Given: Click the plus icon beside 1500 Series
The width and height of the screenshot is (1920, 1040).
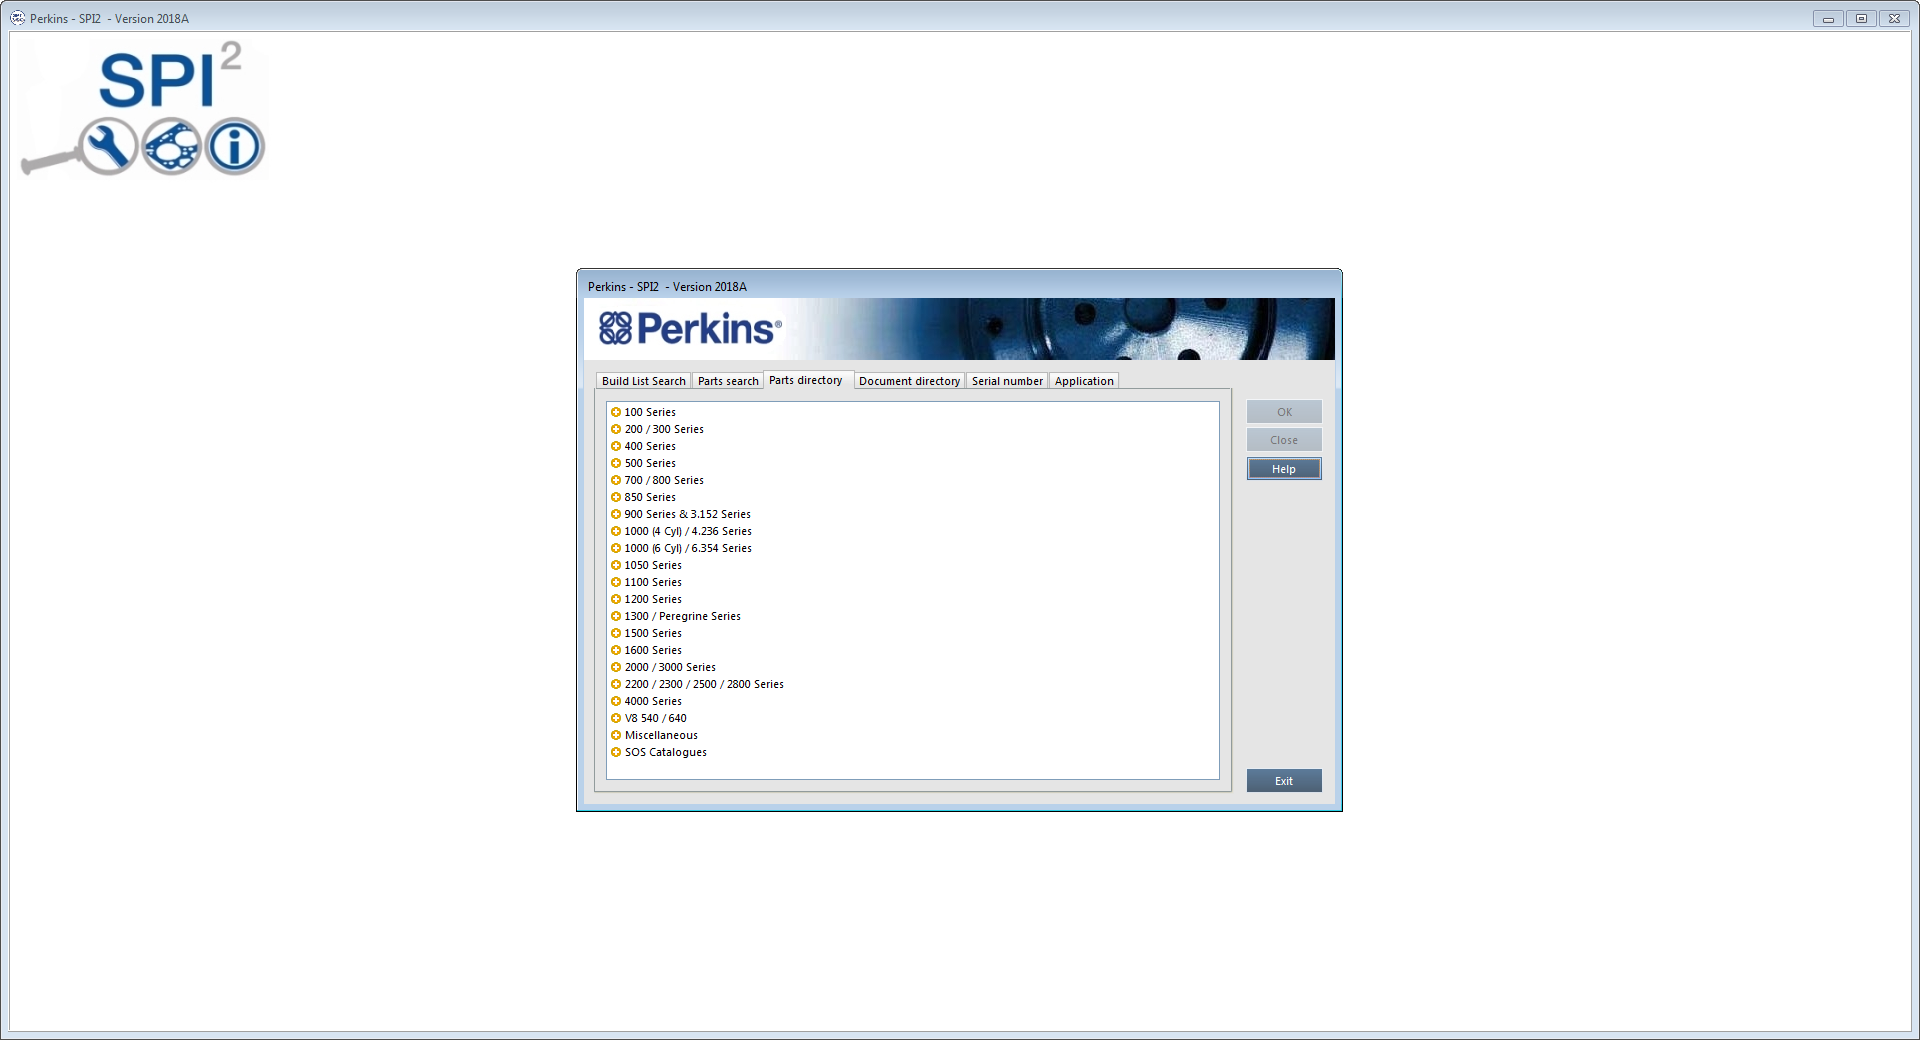Looking at the screenshot, I should (616, 633).
